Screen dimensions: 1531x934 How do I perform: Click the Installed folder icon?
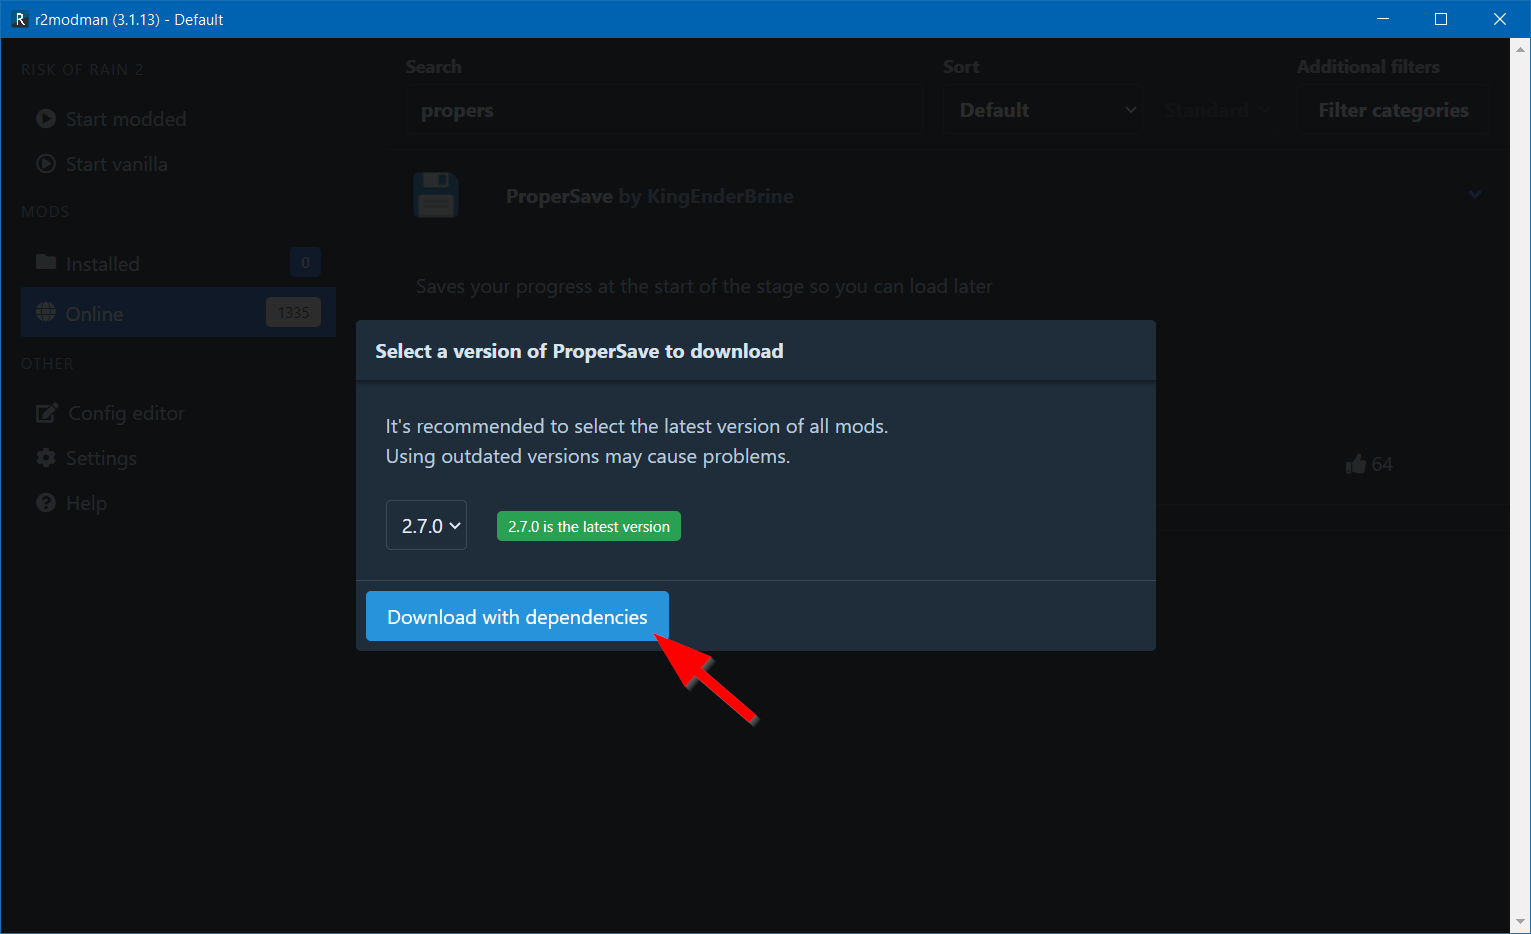(46, 262)
